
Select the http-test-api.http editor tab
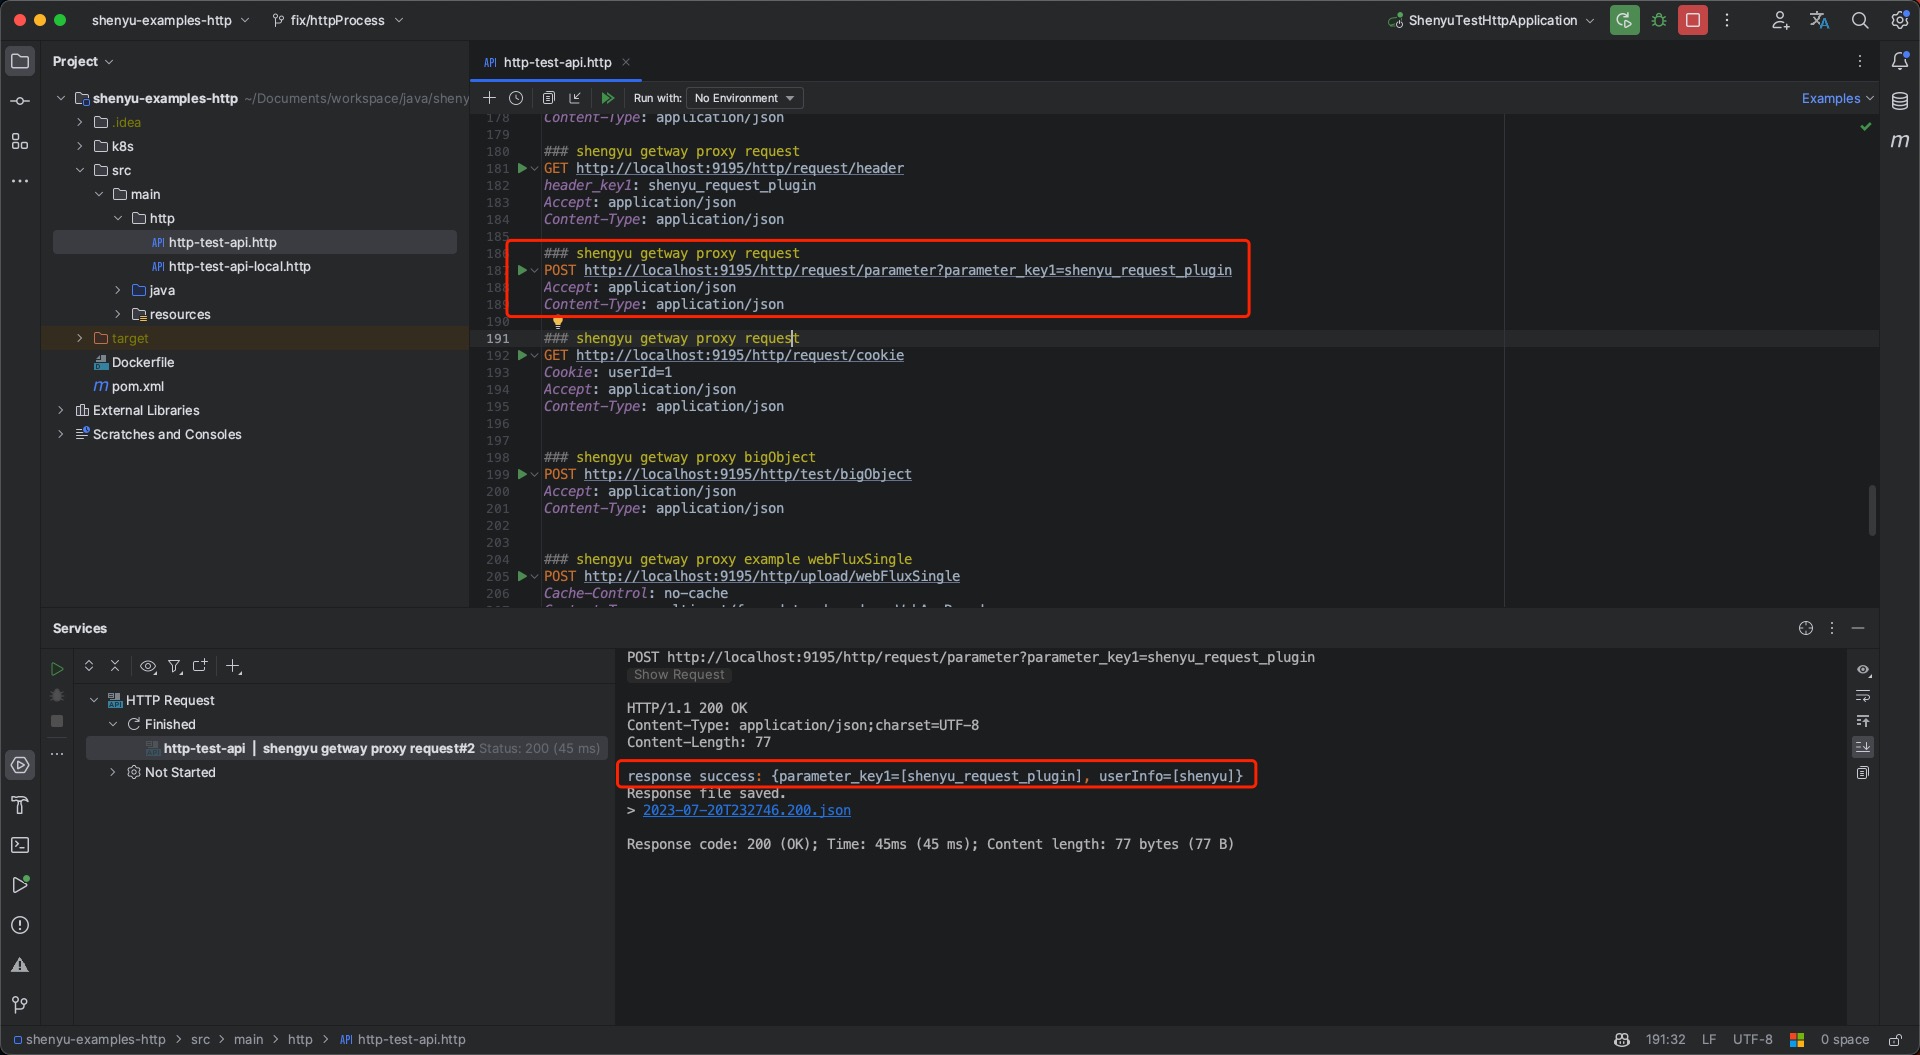click(x=557, y=62)
